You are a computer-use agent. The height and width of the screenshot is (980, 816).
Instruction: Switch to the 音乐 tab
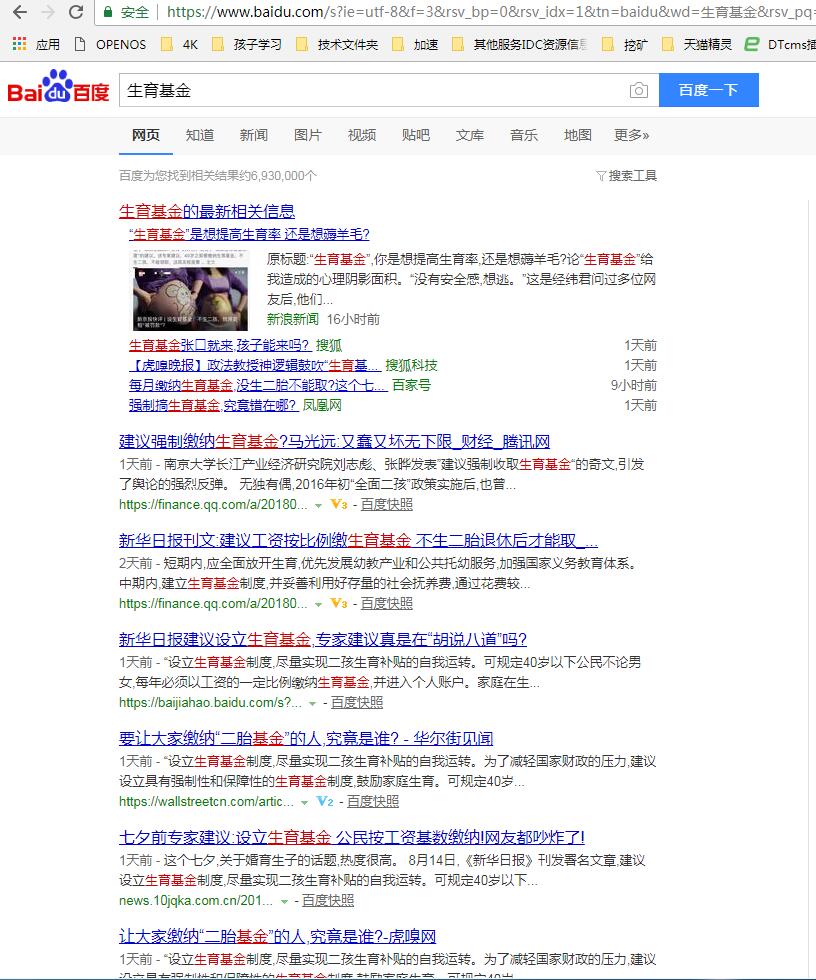pyautogui.click(x=524, y=135)
